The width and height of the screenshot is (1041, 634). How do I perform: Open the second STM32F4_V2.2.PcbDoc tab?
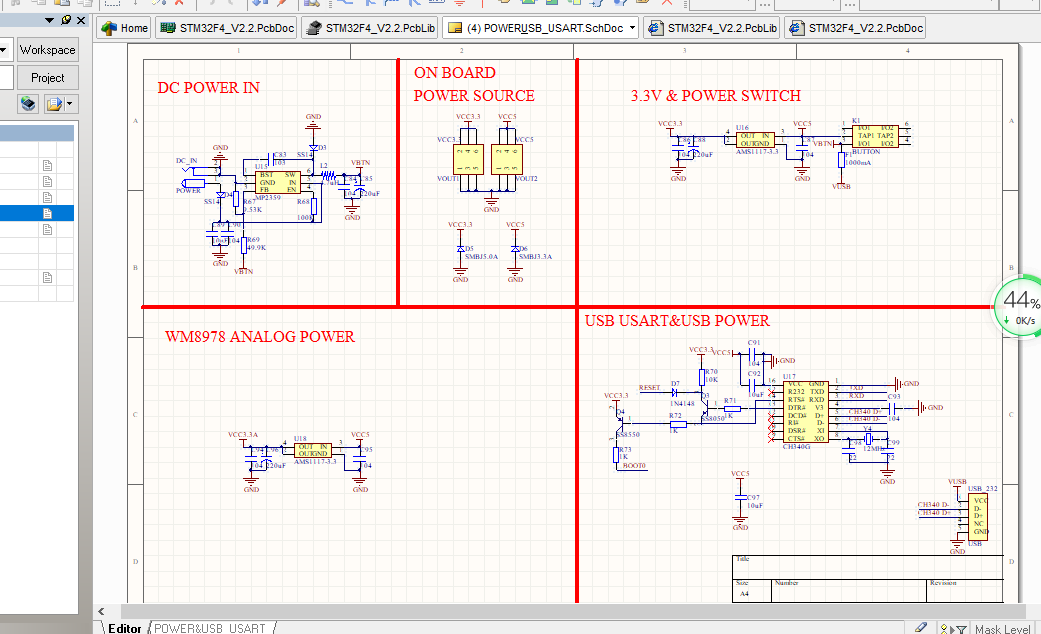click(855, 28)
